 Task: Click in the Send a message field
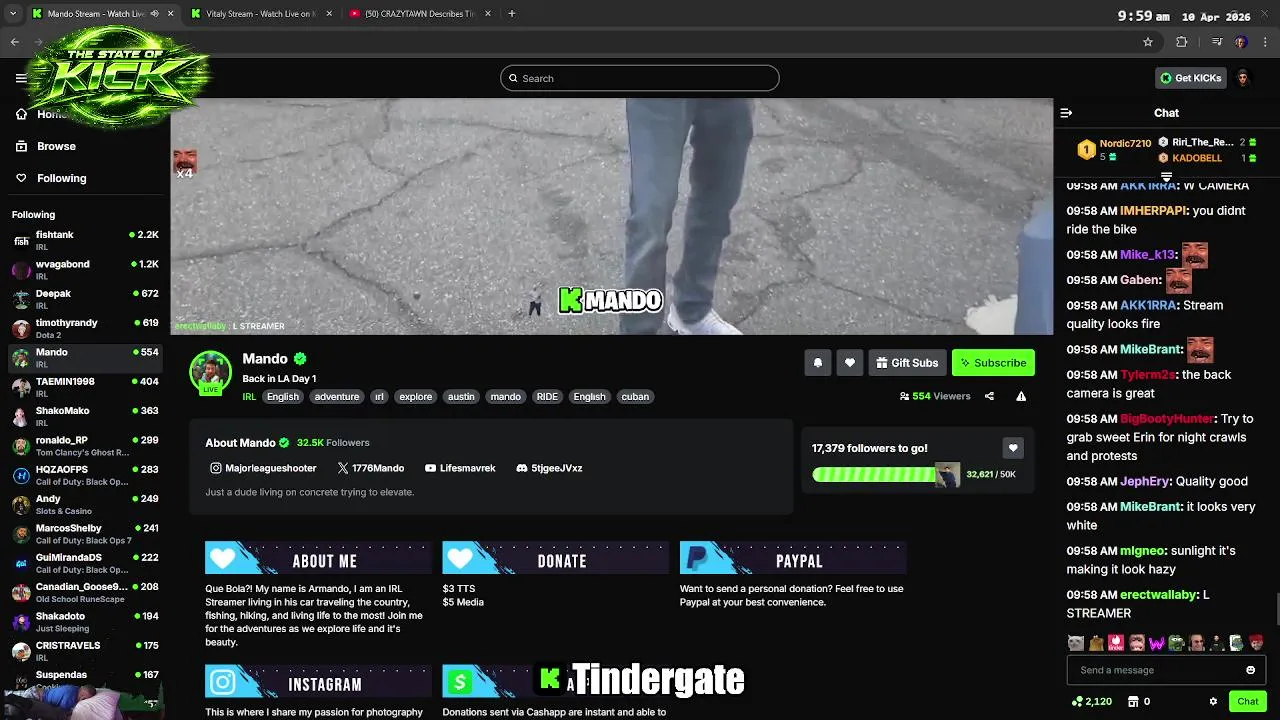coord(1155,670)
